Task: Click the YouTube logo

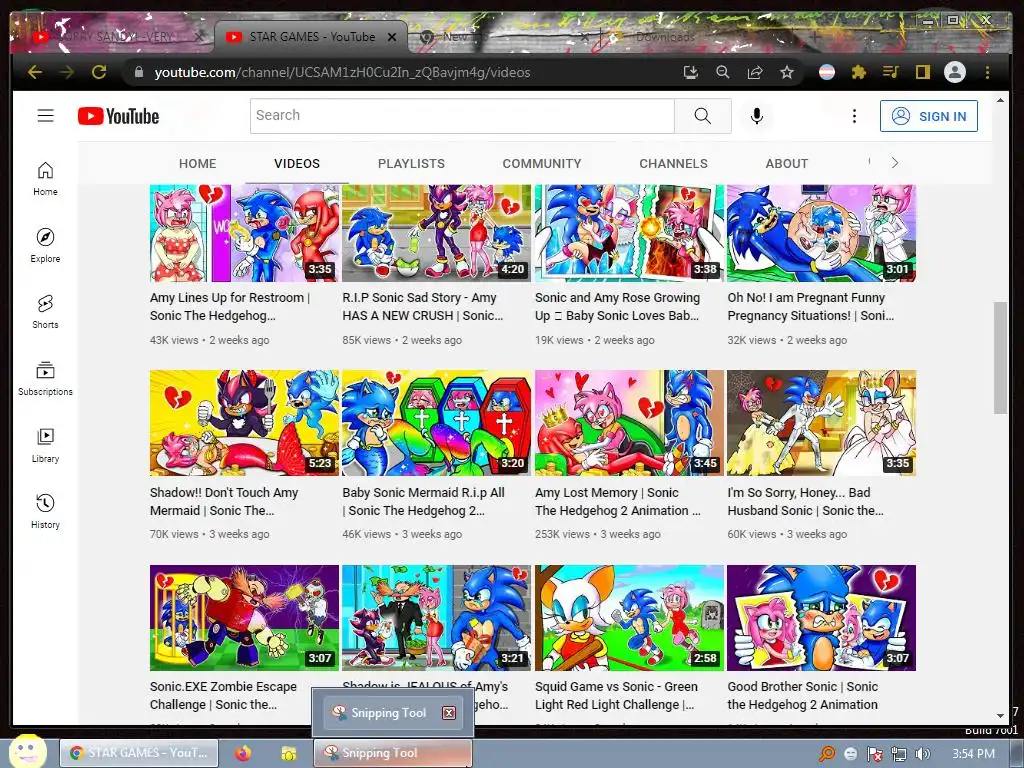Action: click(118, 116)
